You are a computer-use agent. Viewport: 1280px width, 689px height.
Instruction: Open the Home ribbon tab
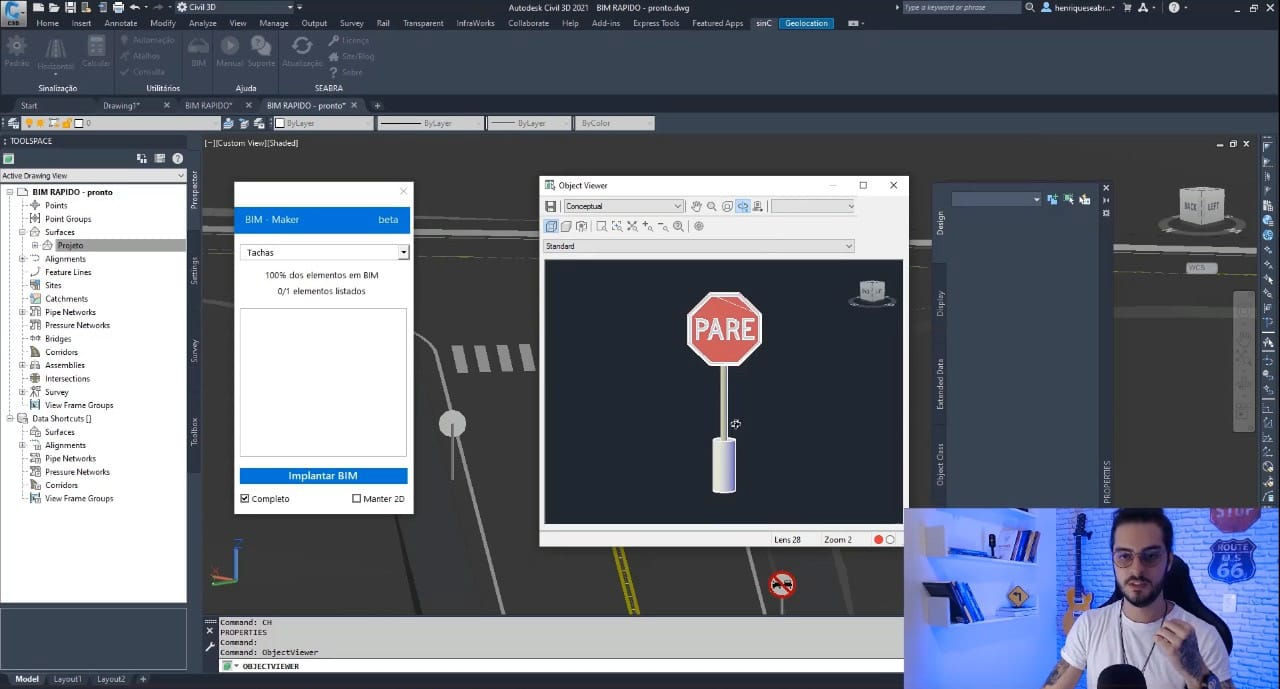(x=47, y=23)
